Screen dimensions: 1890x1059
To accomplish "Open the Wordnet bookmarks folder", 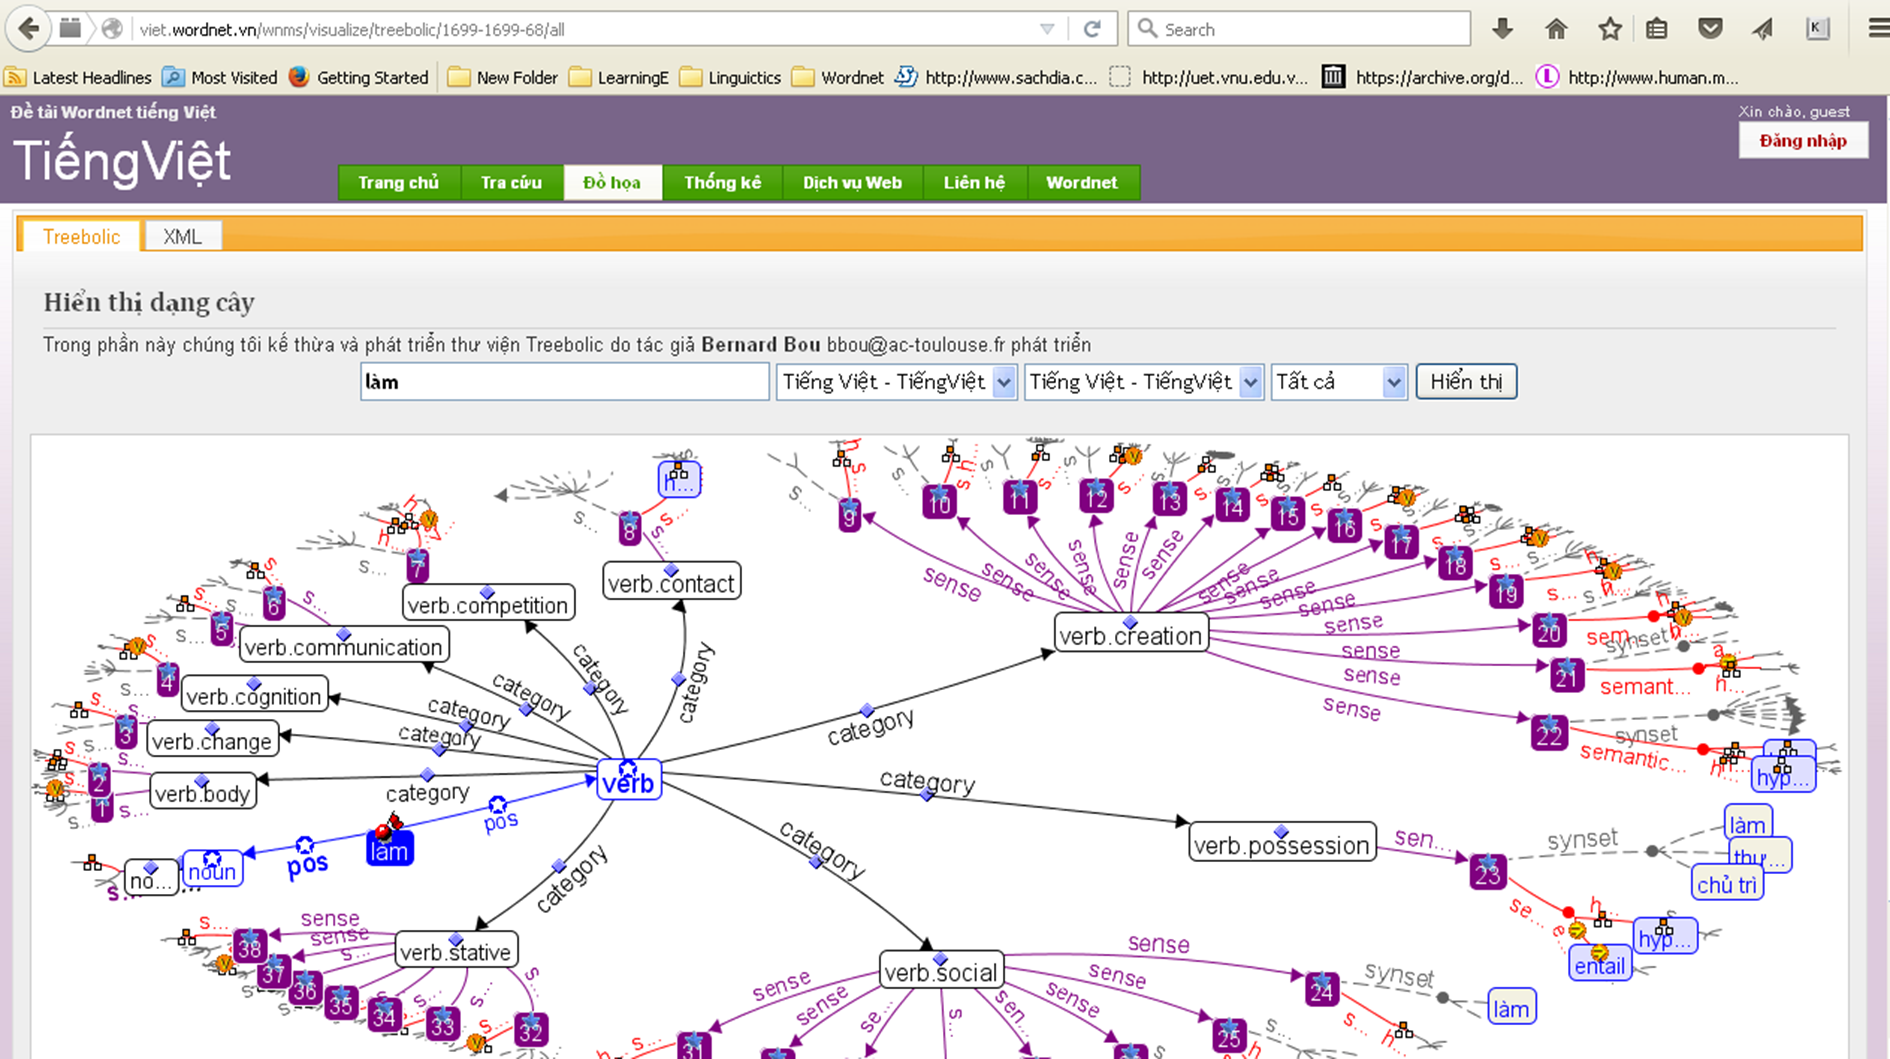I will point(838,77).
